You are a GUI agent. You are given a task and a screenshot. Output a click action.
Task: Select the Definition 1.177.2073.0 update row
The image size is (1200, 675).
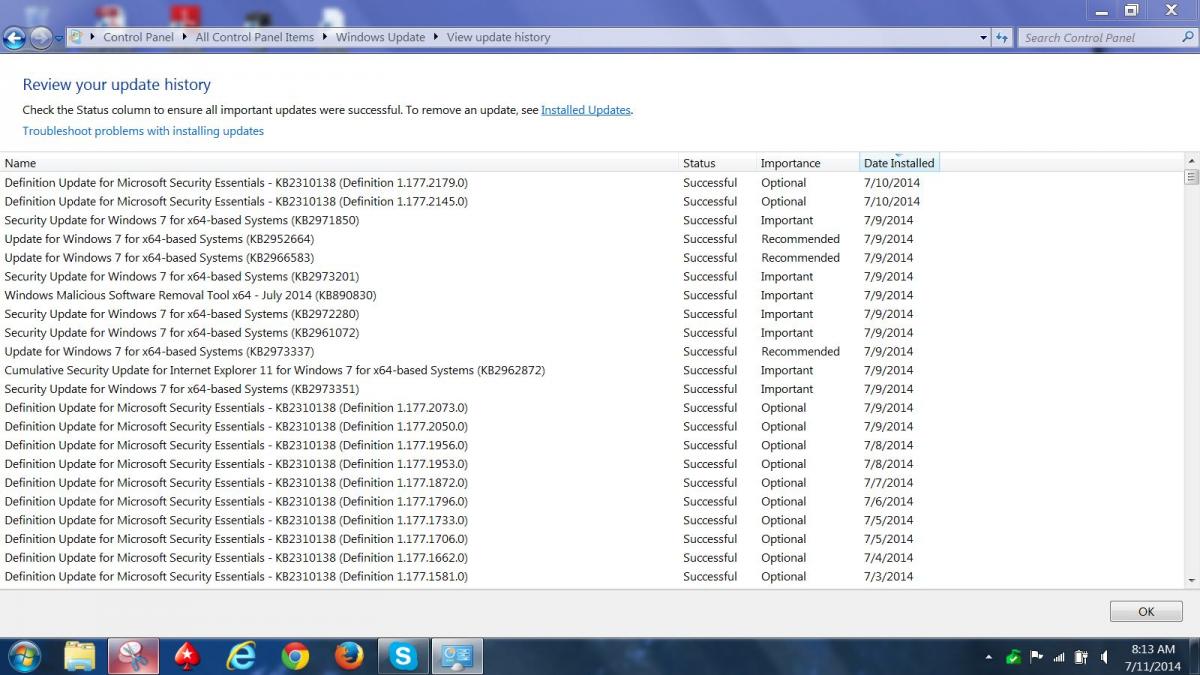pos(592,408)
